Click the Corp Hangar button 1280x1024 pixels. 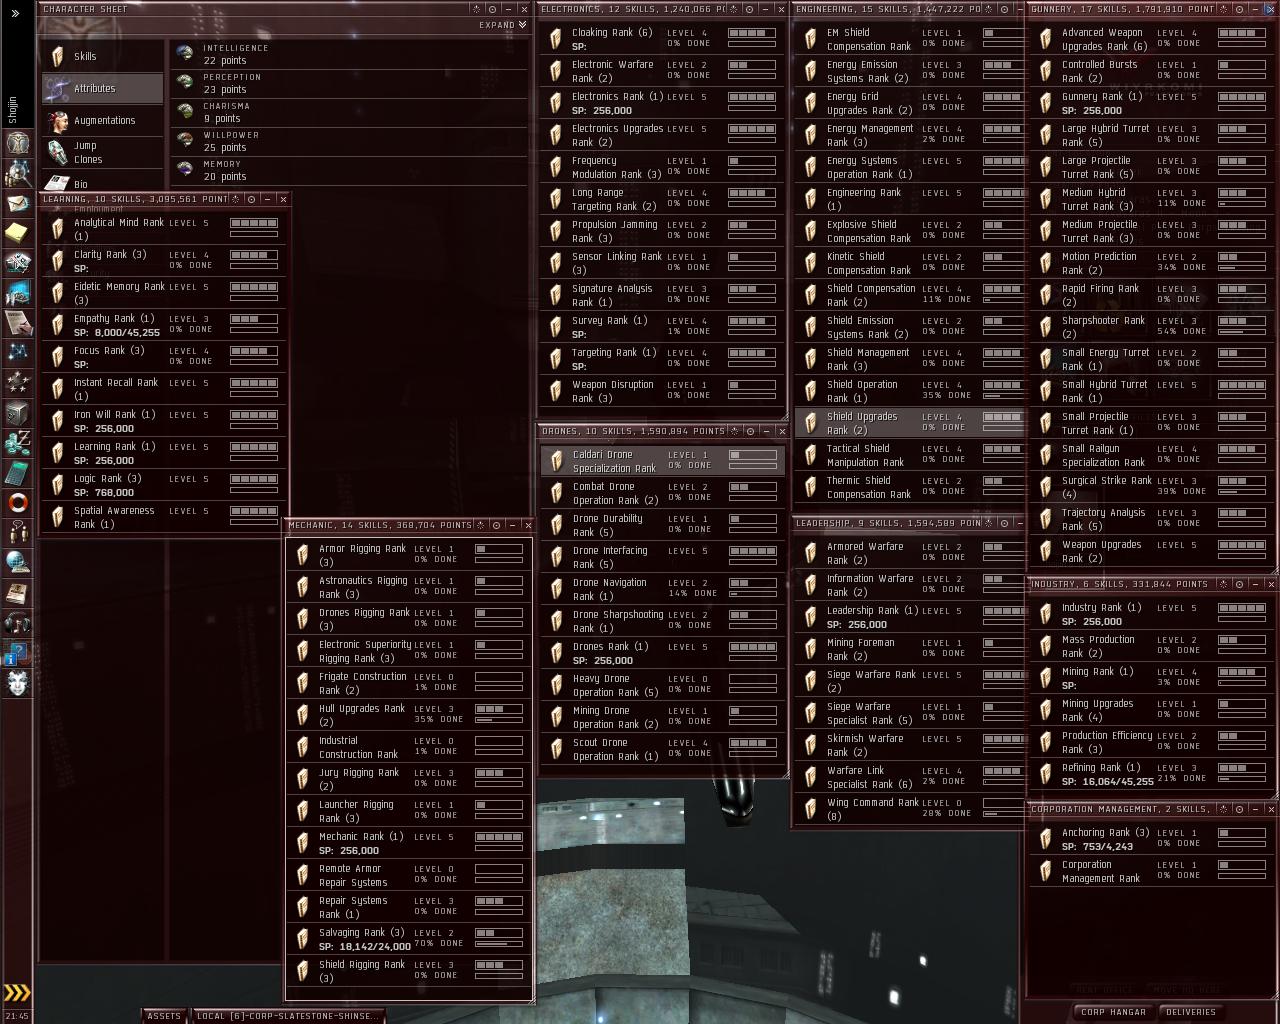coord(1114,1012)
